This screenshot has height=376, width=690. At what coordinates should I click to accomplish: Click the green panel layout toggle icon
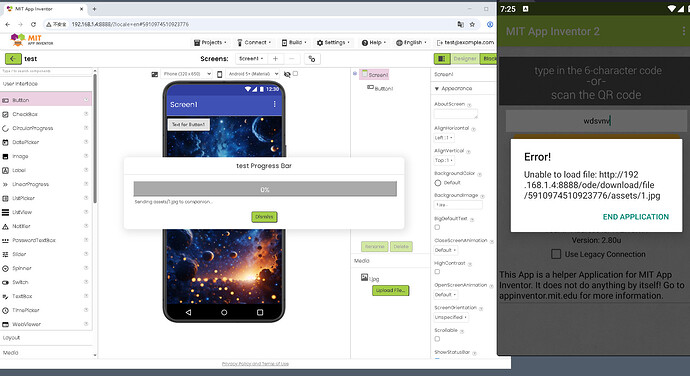pyautogui.click(x=442, y=59)
